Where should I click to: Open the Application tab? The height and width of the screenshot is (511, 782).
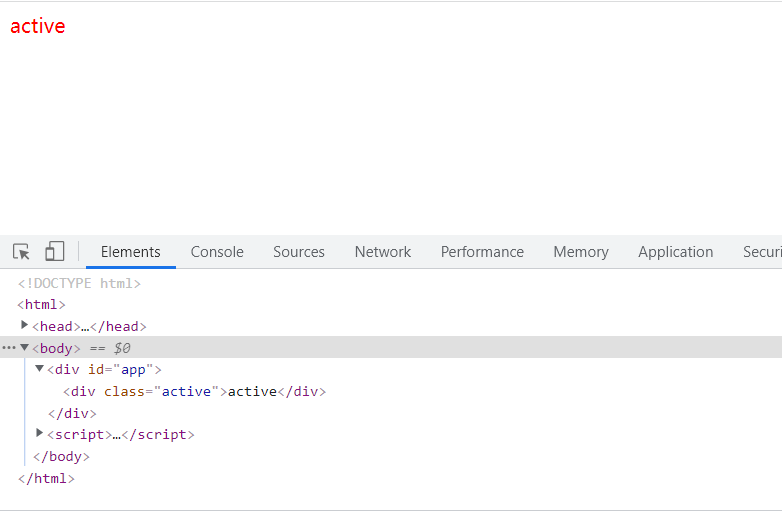676,252
